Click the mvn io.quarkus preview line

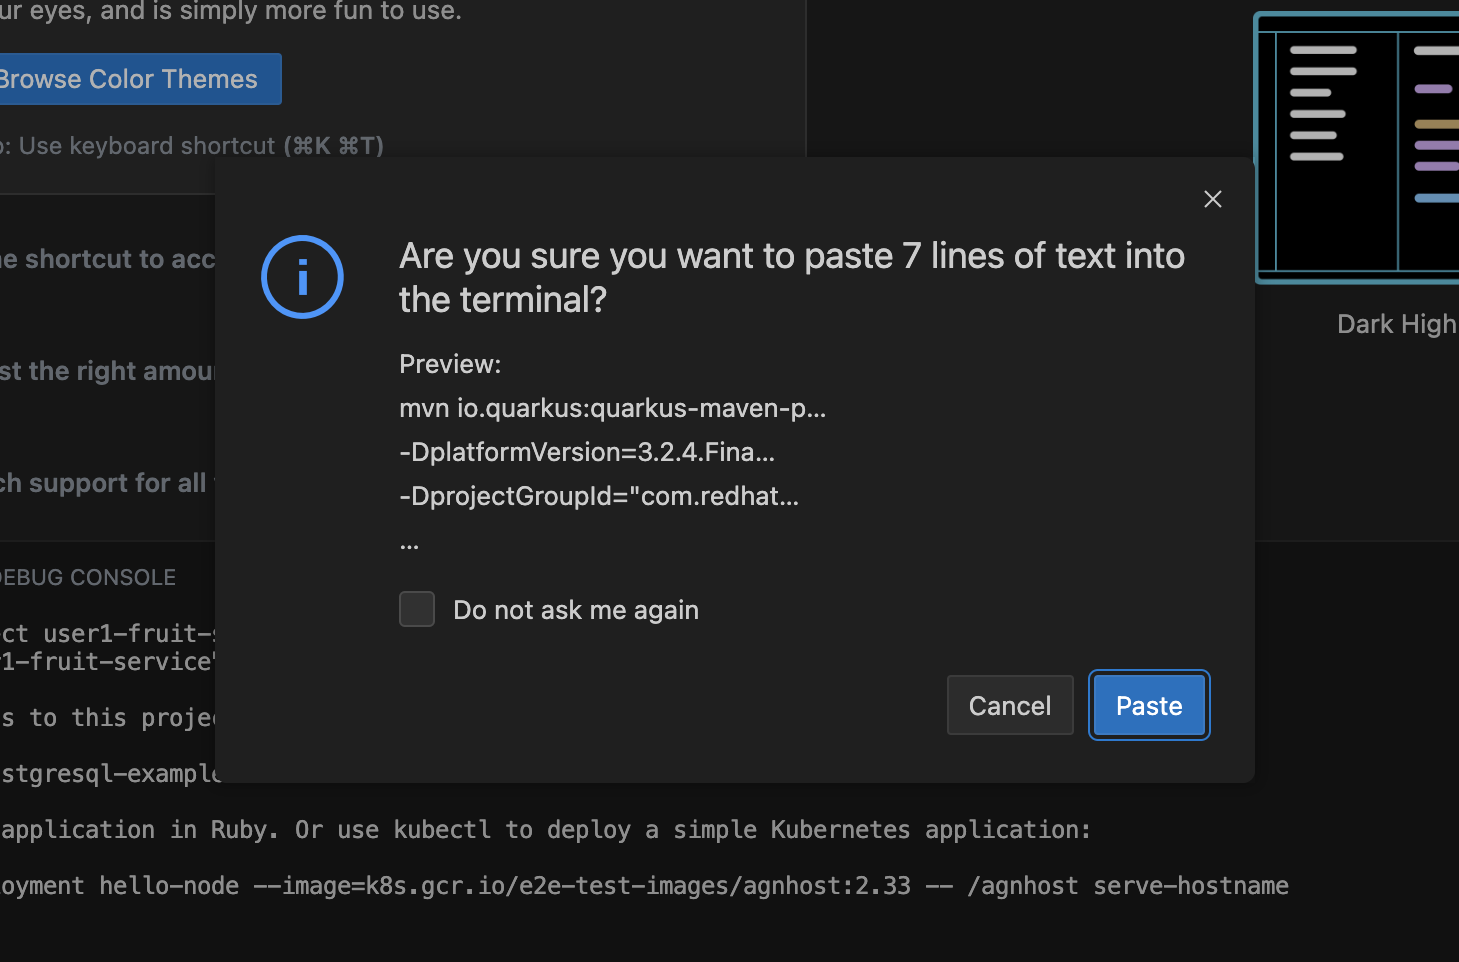click(612, 408)
